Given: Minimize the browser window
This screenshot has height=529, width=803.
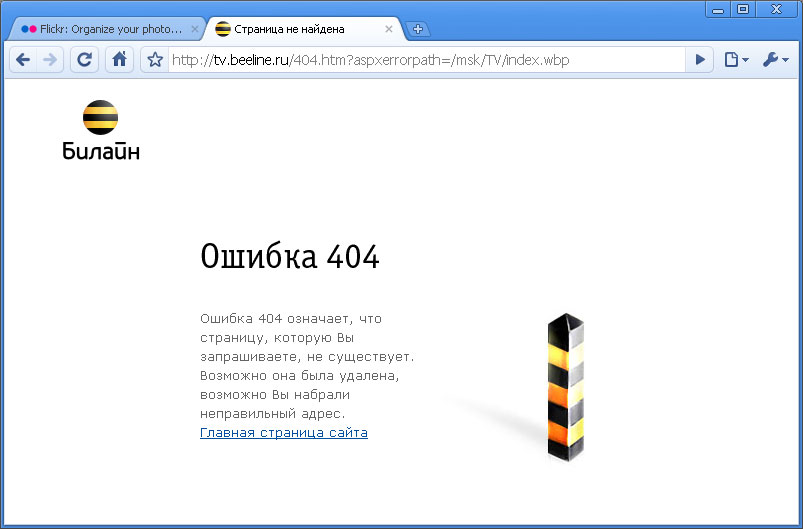Looking at the screenshot, I should pyautogui.click(x=718, y=9).
